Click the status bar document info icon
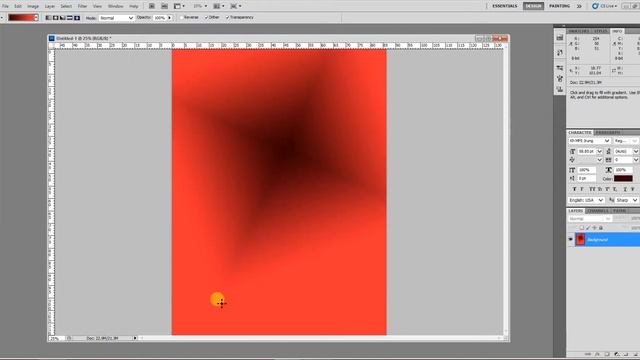 [69, 338]
